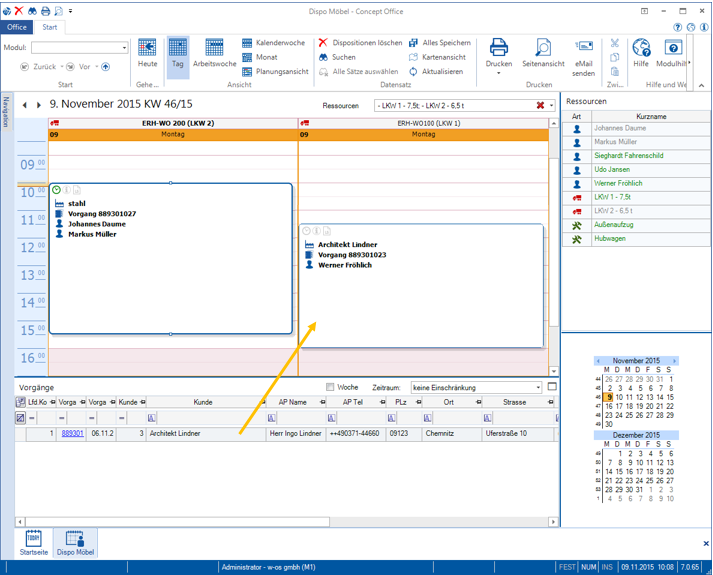
Task: Click Aktualisieren button
Action: (x=435, y=71)
